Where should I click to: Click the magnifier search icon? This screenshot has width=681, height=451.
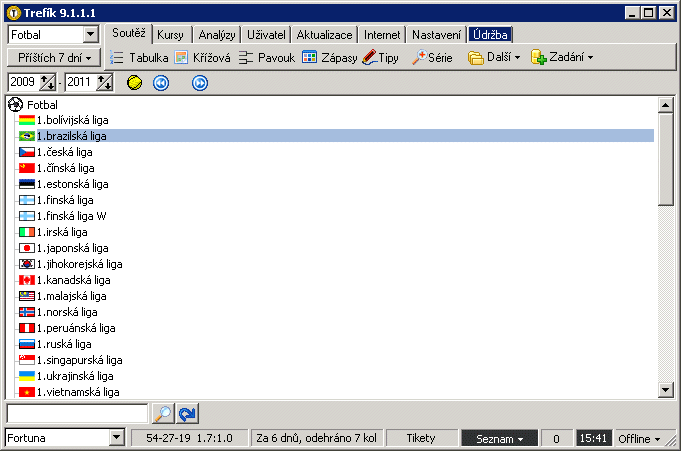[163, 413]
